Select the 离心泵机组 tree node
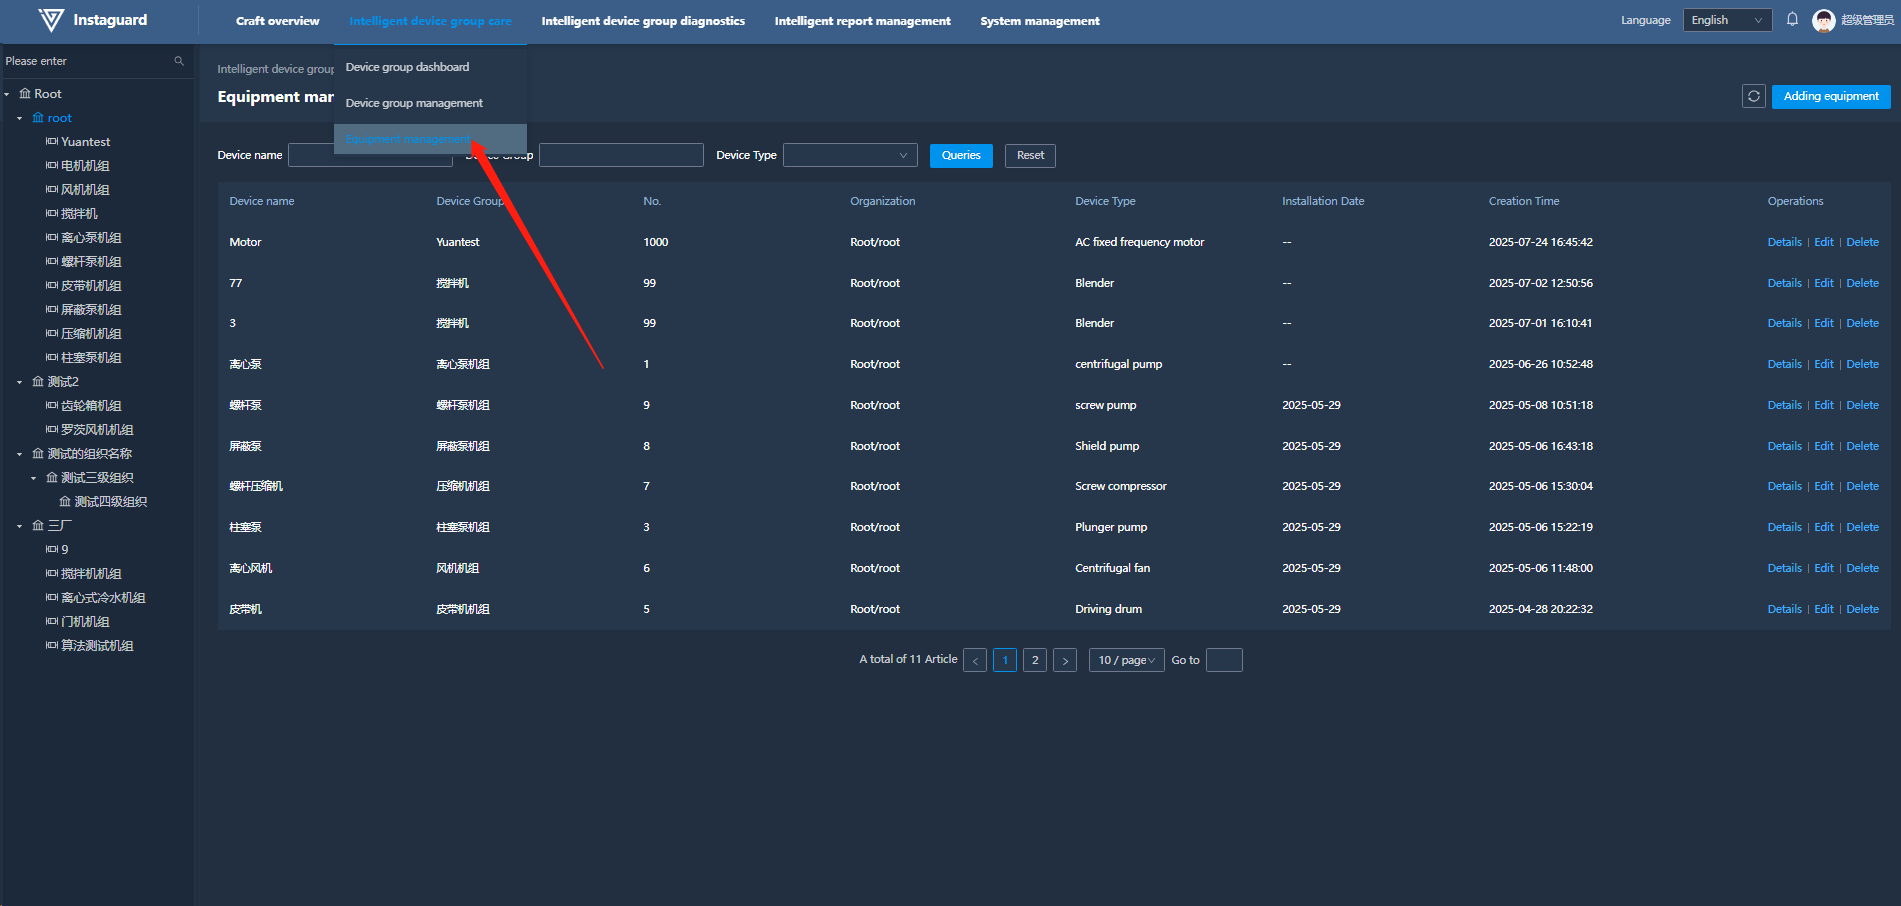This screenshot has width=1901, height=906. coord(91,238)
